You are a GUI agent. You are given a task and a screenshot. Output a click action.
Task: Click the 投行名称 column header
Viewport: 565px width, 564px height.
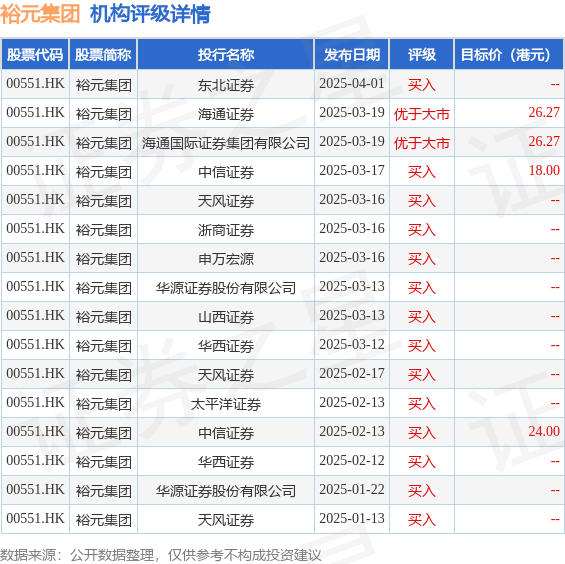226,55
